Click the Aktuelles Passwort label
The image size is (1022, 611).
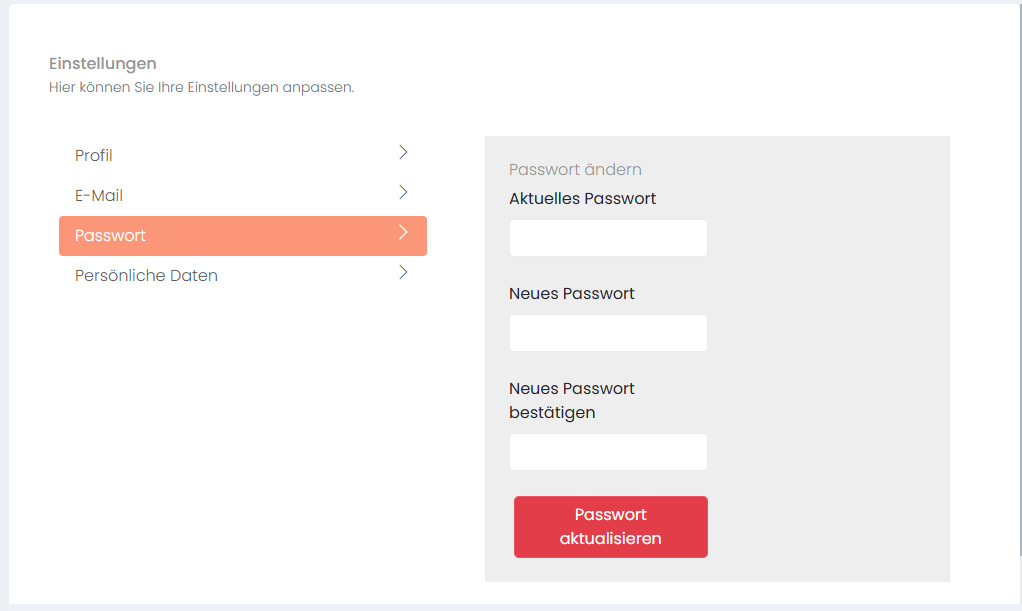pos(582,199)
